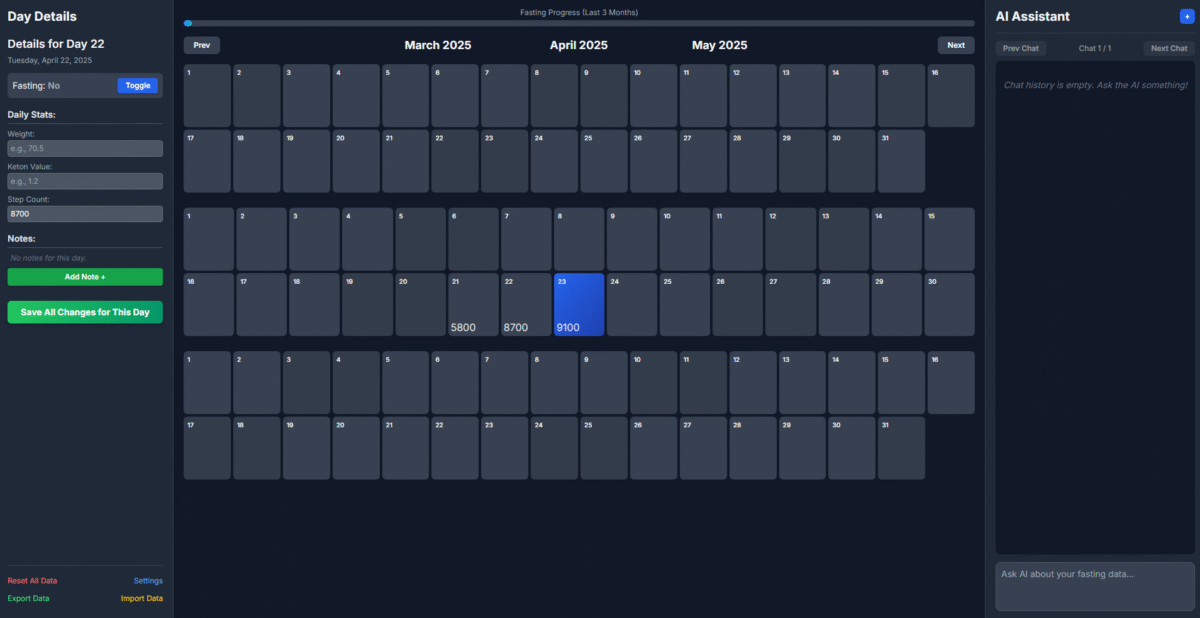
Task: Click the Export Data link
Action: point(28,599)
